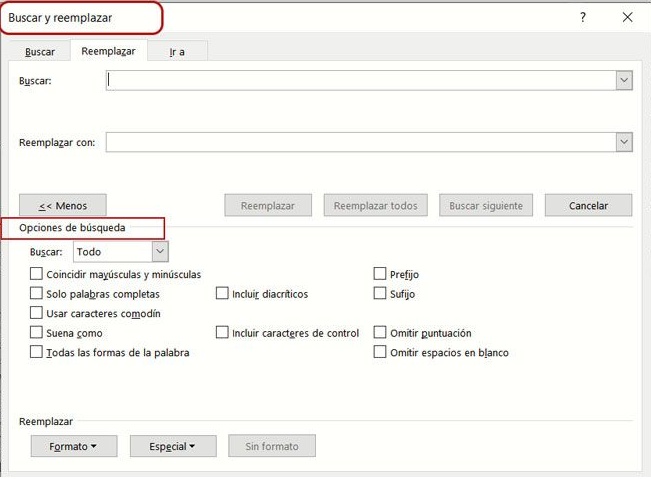Screen dimensions: 651x479
Task: Click the Reemplazar todos button
Action: [x=375, y=205]
